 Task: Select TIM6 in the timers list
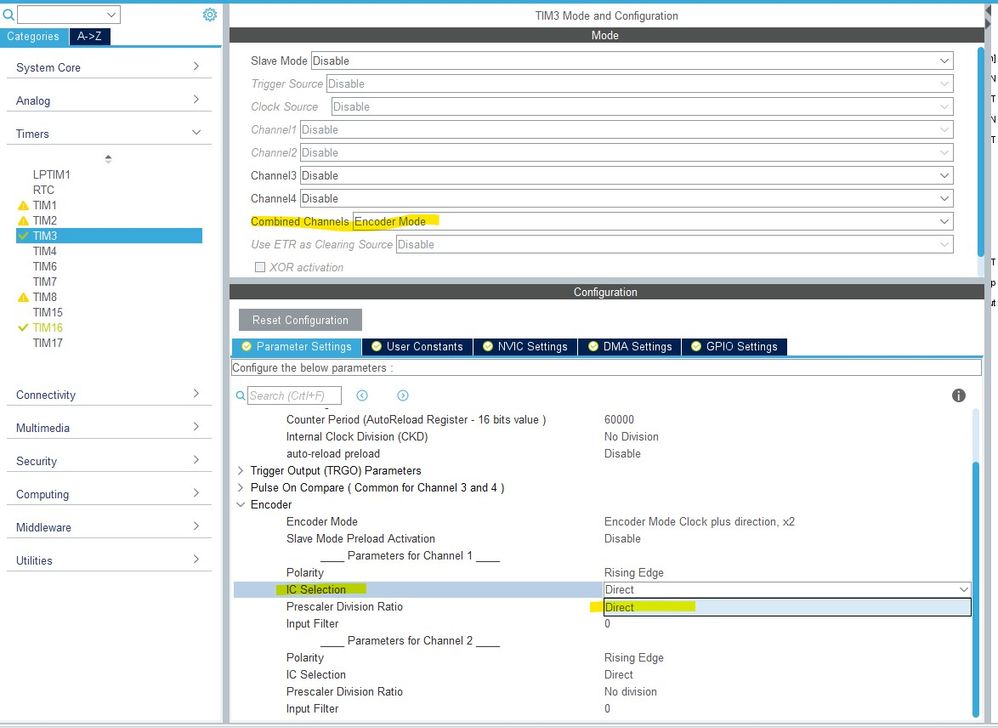[x=45, y=266]
